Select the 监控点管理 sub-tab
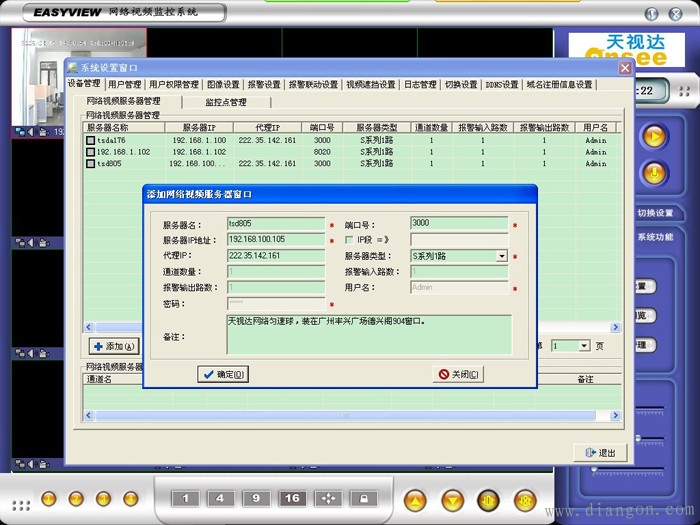 226,102
